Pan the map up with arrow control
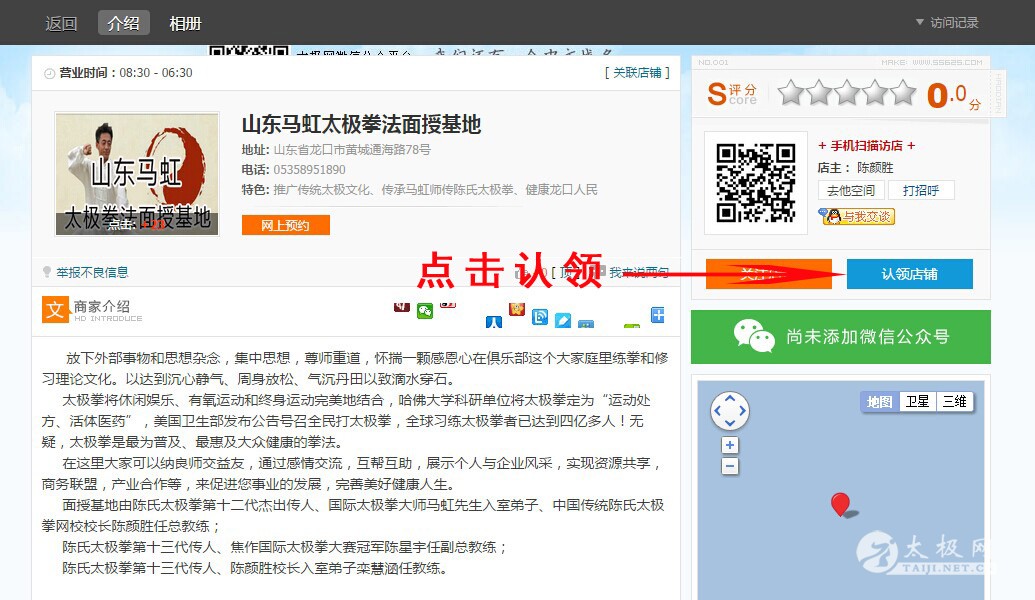 730,398
